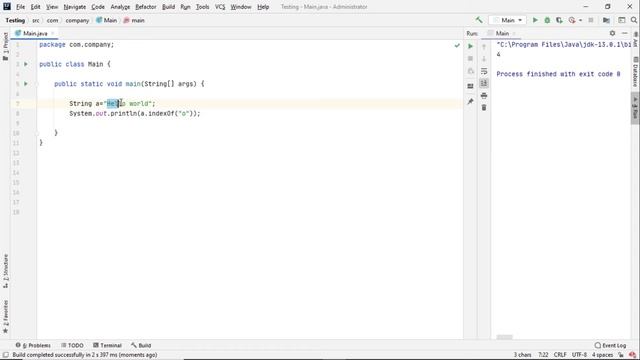
Task: Open the Refactor menu
Action: click(x=146, y=7)
